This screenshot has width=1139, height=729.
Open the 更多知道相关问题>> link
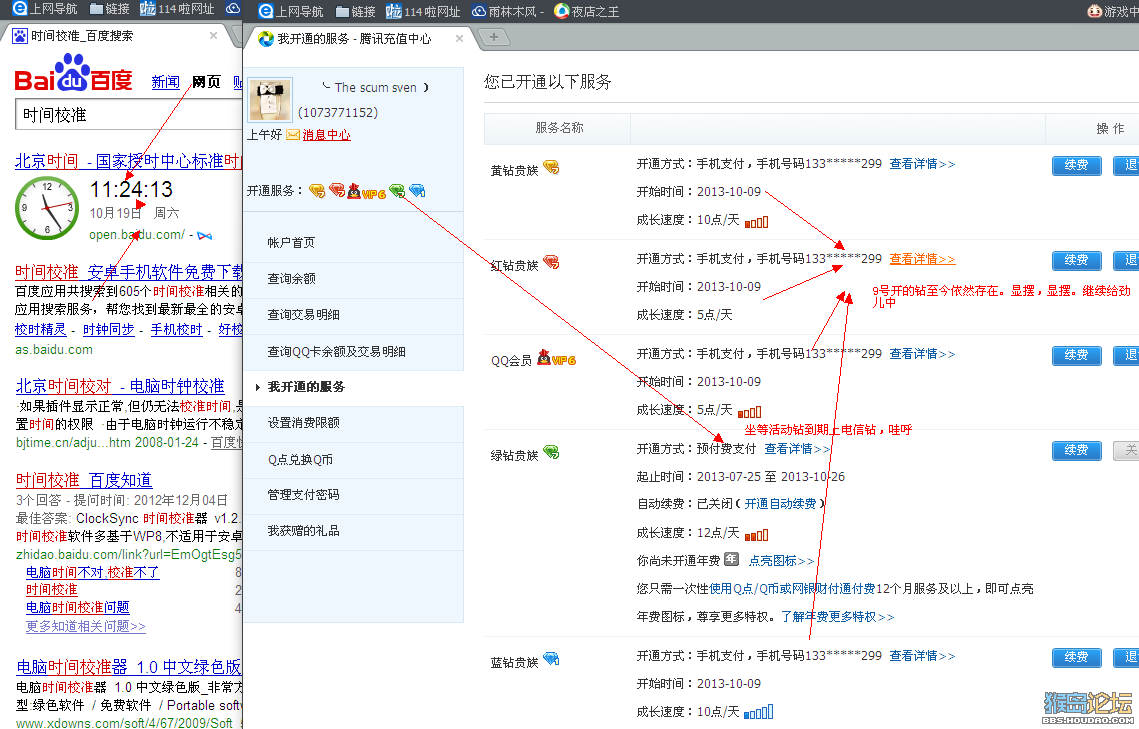click(86, 626)
